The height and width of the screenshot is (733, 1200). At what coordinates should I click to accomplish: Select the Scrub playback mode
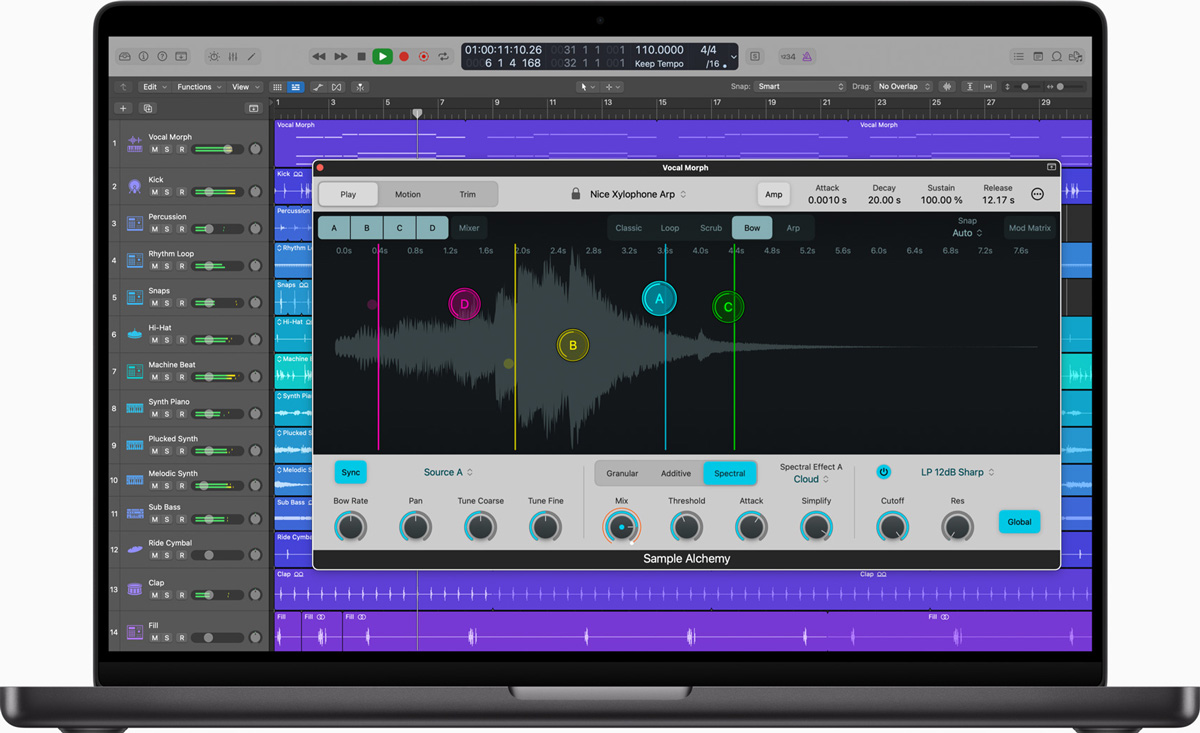[711, 228]
